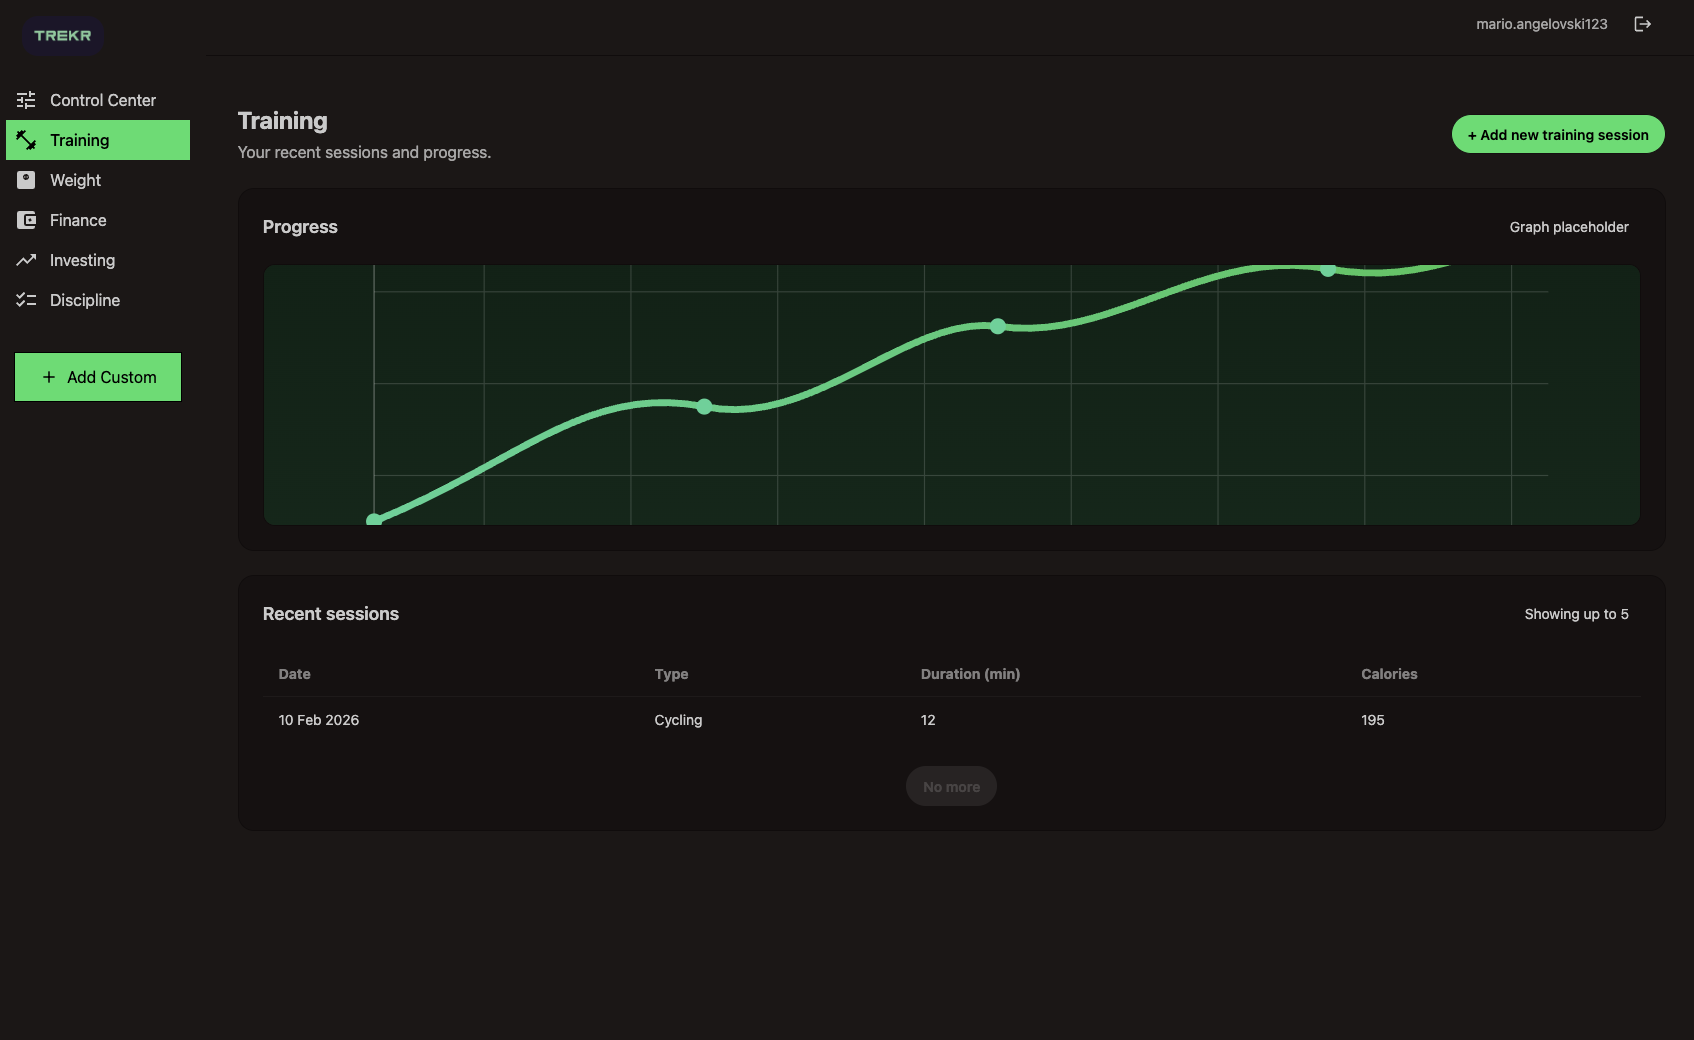Screen dimensions: 1694x1040
Task: Navigate to Investing in sidebar
Action: coord(82,260)
